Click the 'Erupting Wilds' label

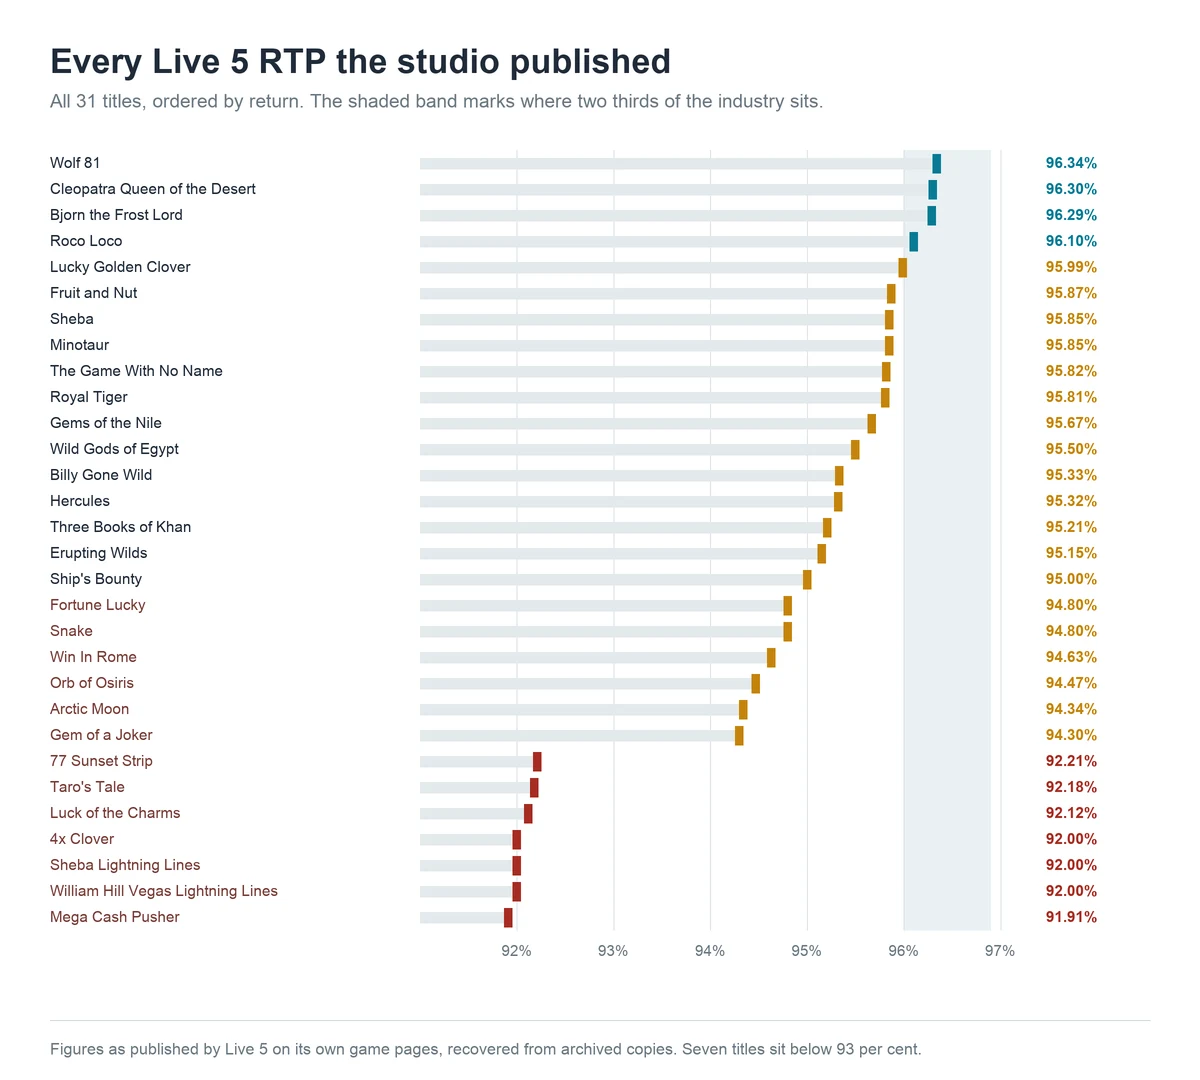99,553
